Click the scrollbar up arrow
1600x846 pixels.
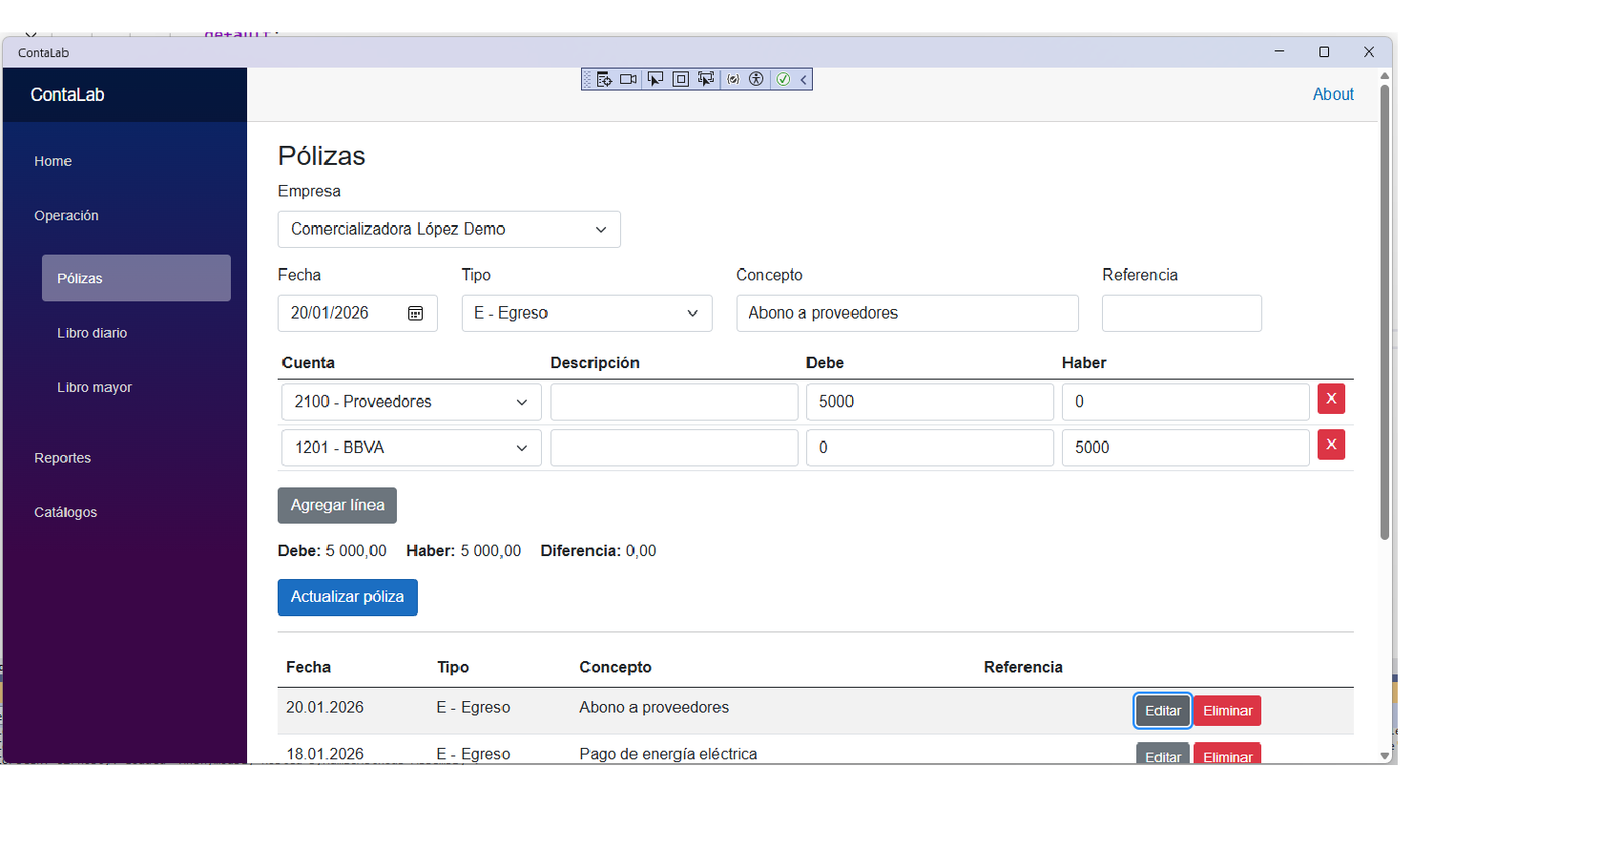point(1385,75)
